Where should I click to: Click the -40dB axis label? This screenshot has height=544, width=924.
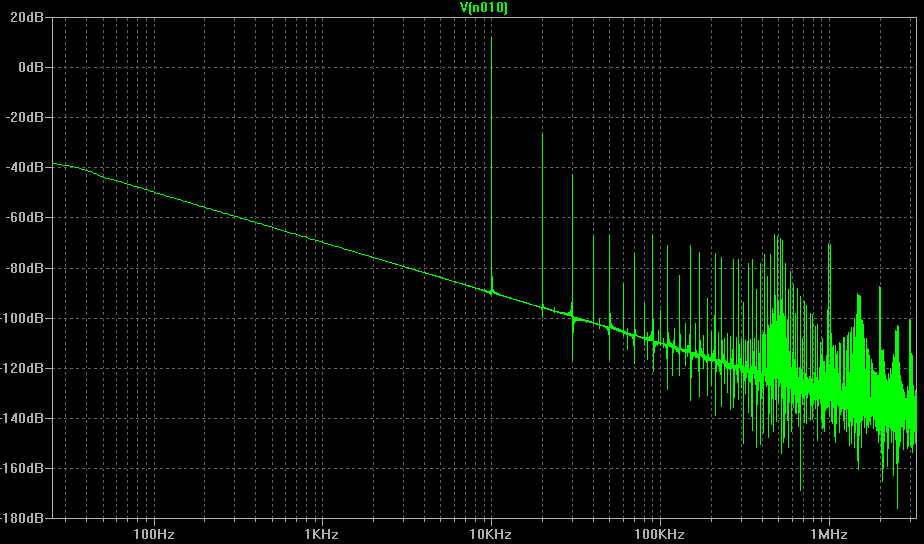[x=24, y=167]
